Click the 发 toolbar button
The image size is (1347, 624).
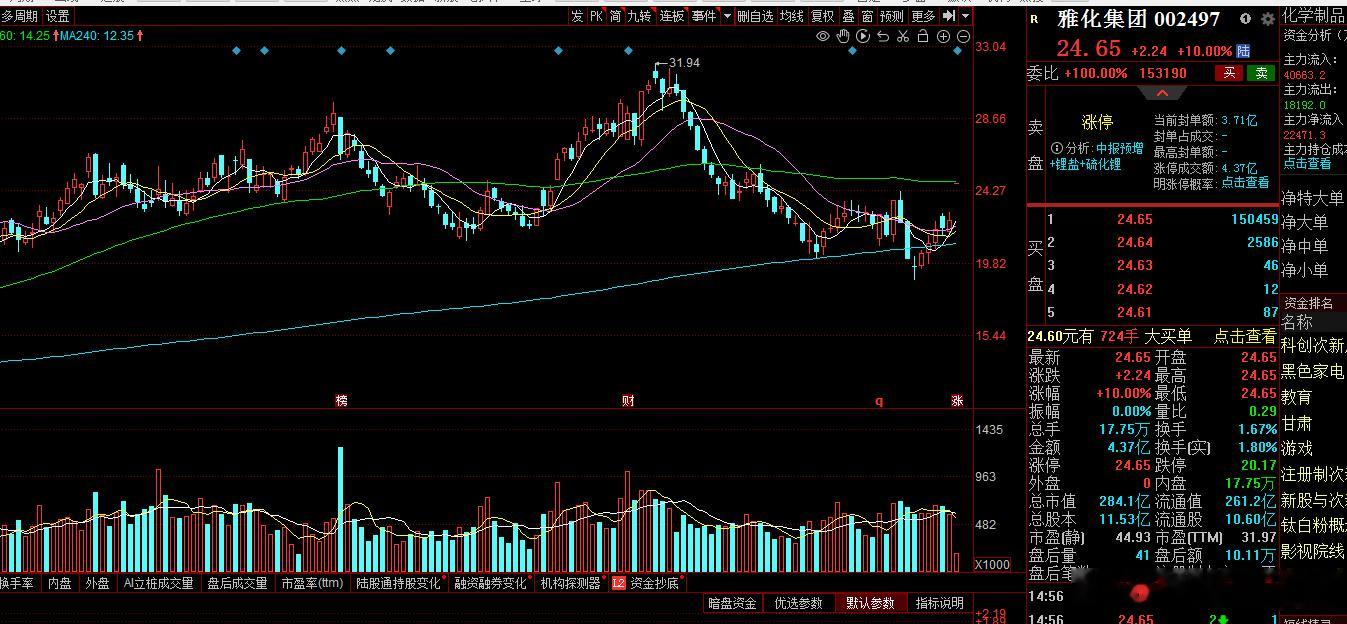pos(577,15)
